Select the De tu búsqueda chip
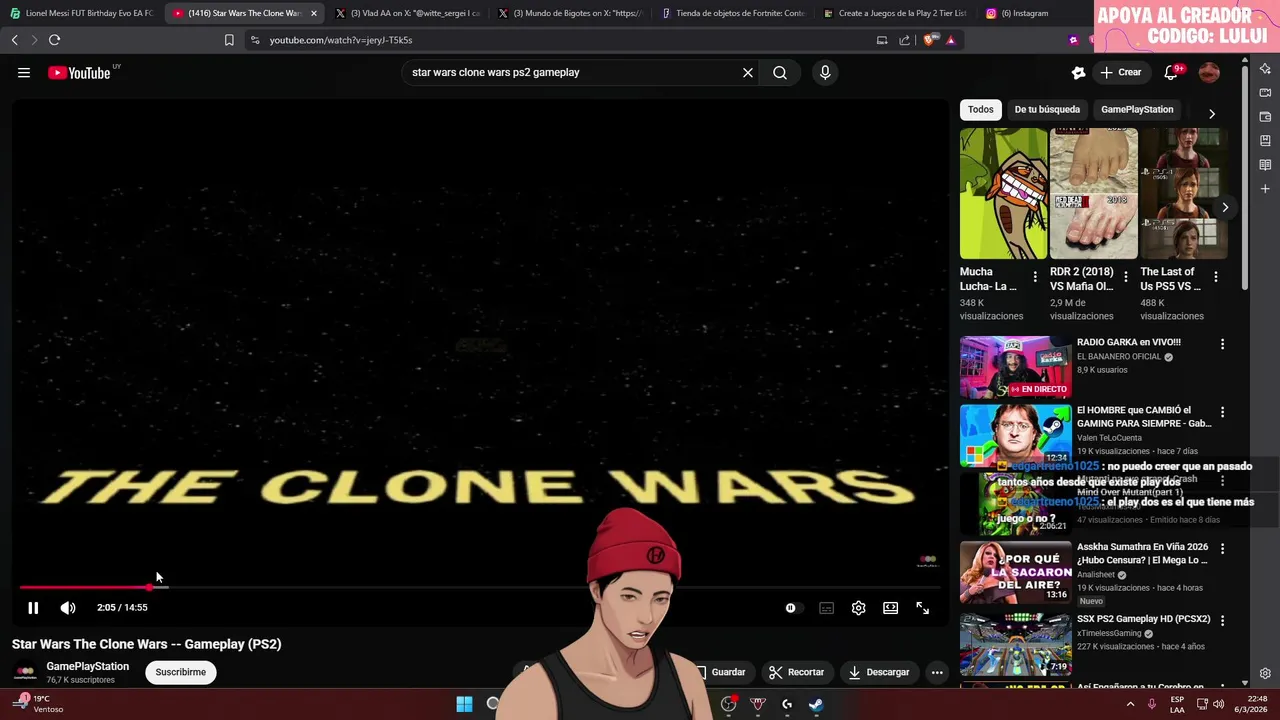The height and width of the screenshot is (720, 1280). pos(1047,109)
